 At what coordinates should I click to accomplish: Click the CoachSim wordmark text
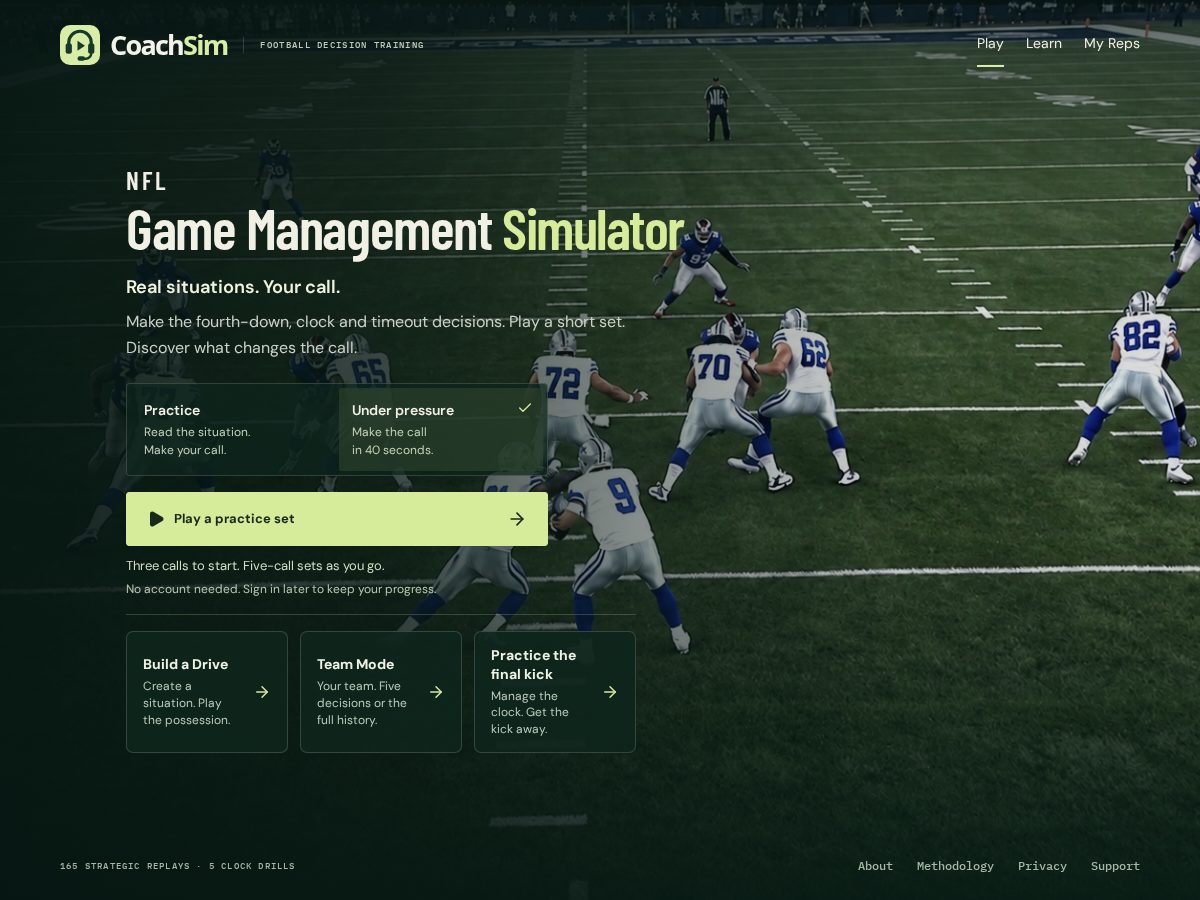[x=169, y=45]
